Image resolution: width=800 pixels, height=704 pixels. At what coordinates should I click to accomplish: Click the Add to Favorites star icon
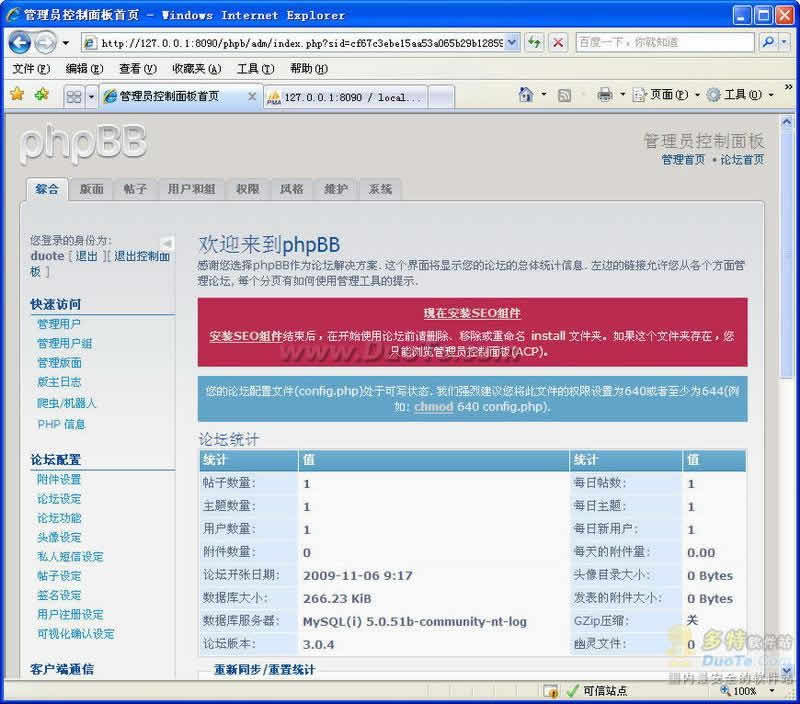pos(41,94)
